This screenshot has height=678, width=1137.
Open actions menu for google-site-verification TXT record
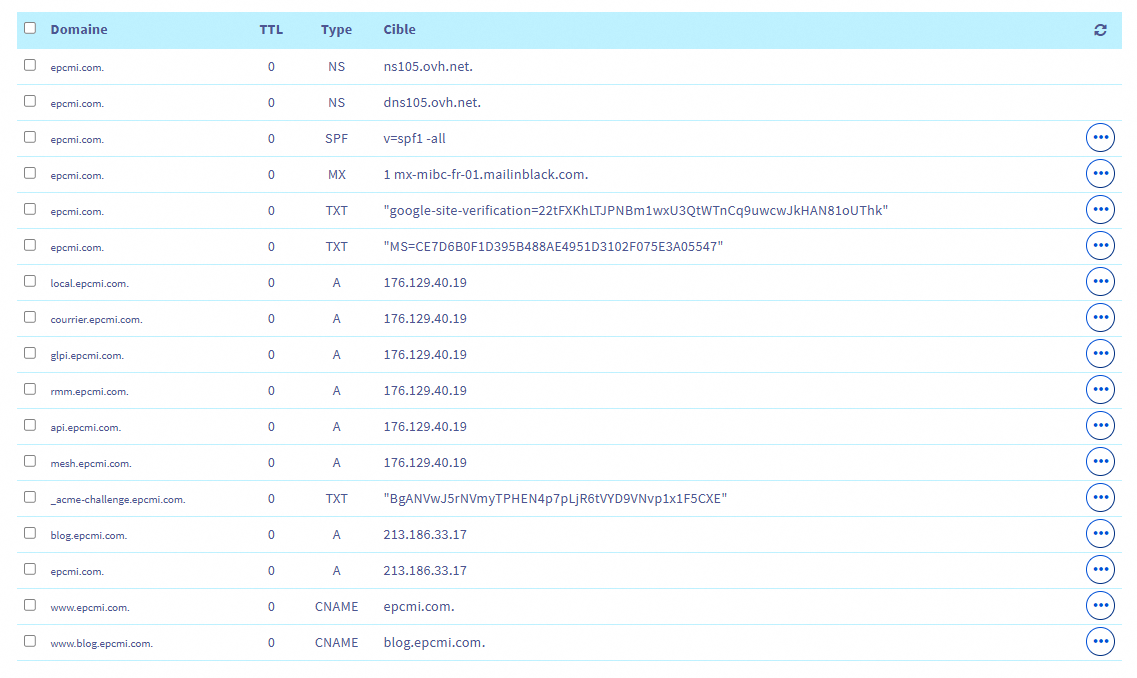1100,210
